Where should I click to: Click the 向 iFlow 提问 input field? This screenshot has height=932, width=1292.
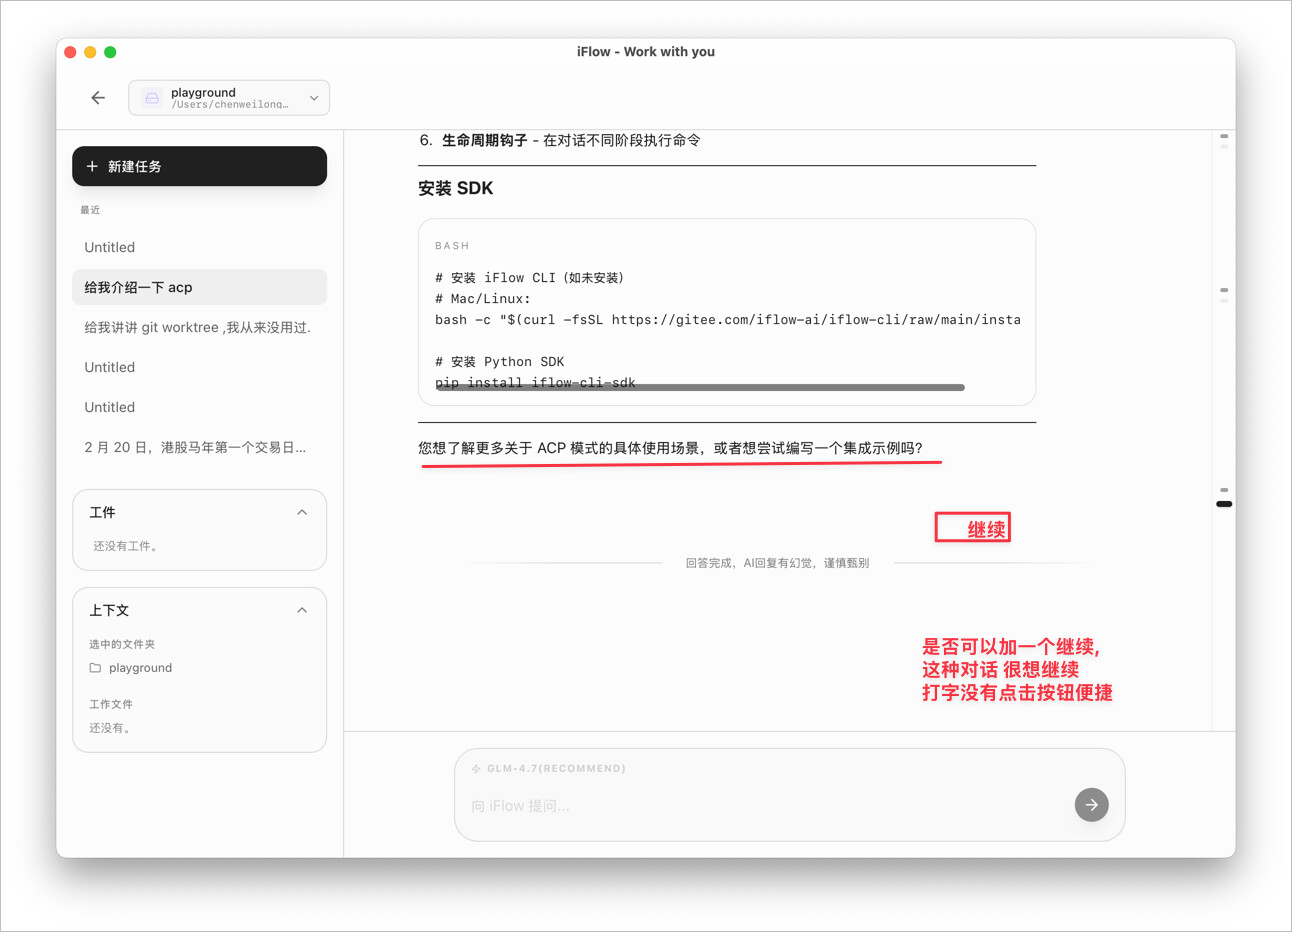(760, 806)
